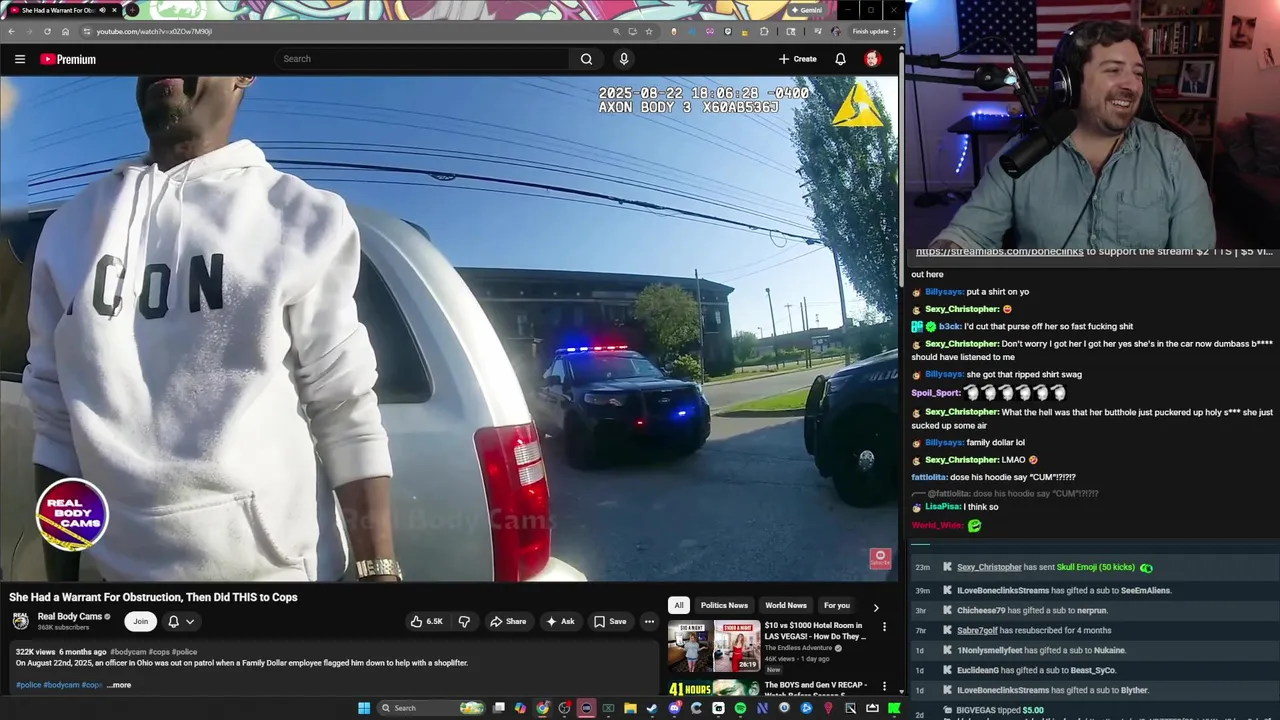This screenshot has height=720, width=1280.
Task: Dislike the video with thumbs down
Action: pos(464,621)
